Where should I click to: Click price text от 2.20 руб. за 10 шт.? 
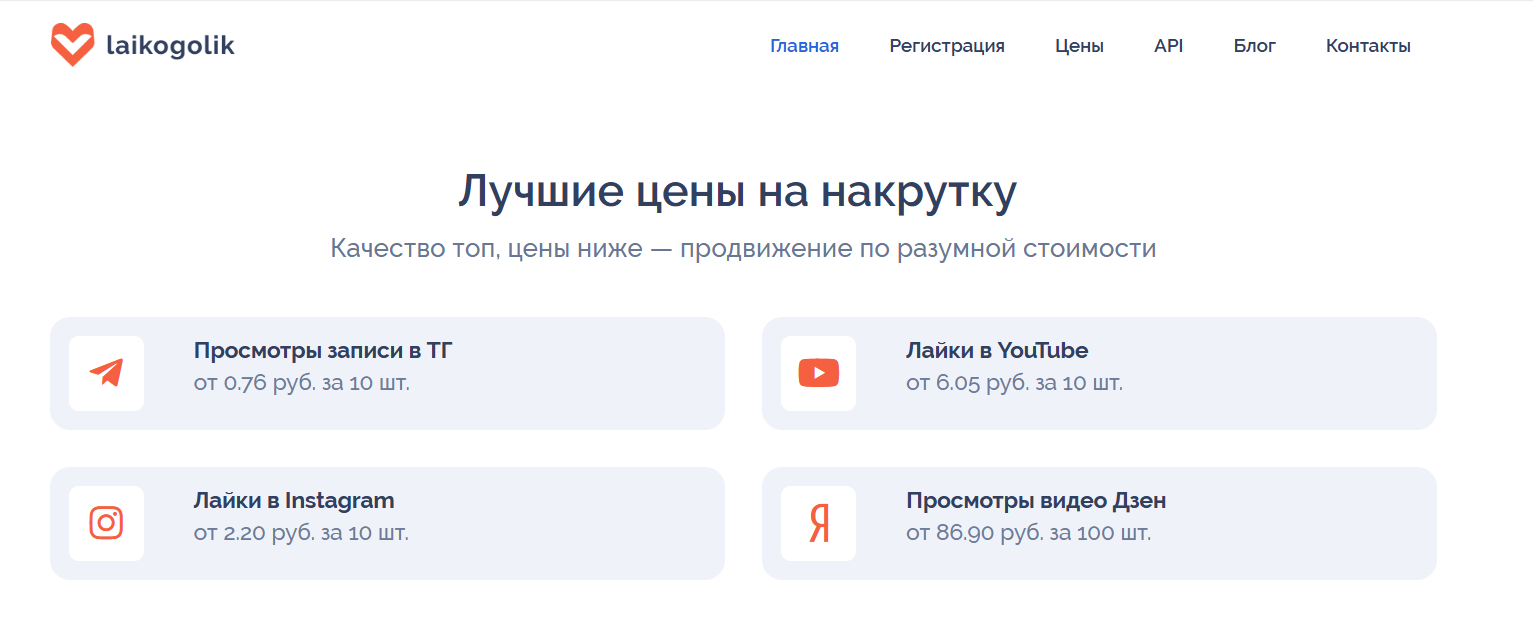tap(301, 533)
